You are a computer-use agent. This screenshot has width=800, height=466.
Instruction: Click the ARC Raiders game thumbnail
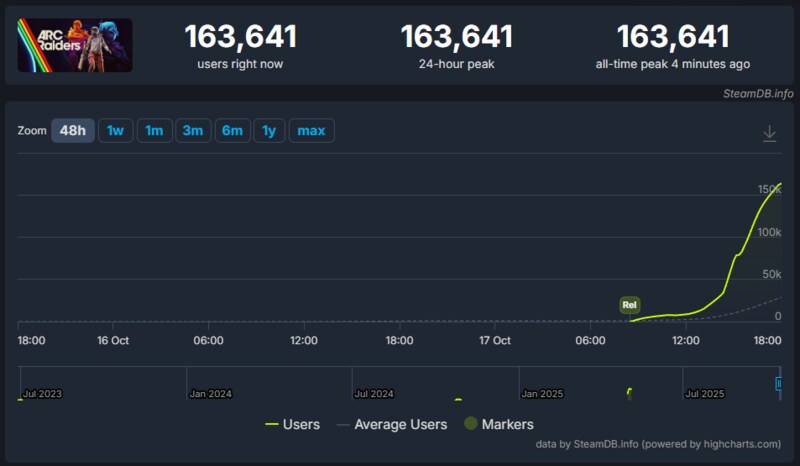tap(75, 45)
